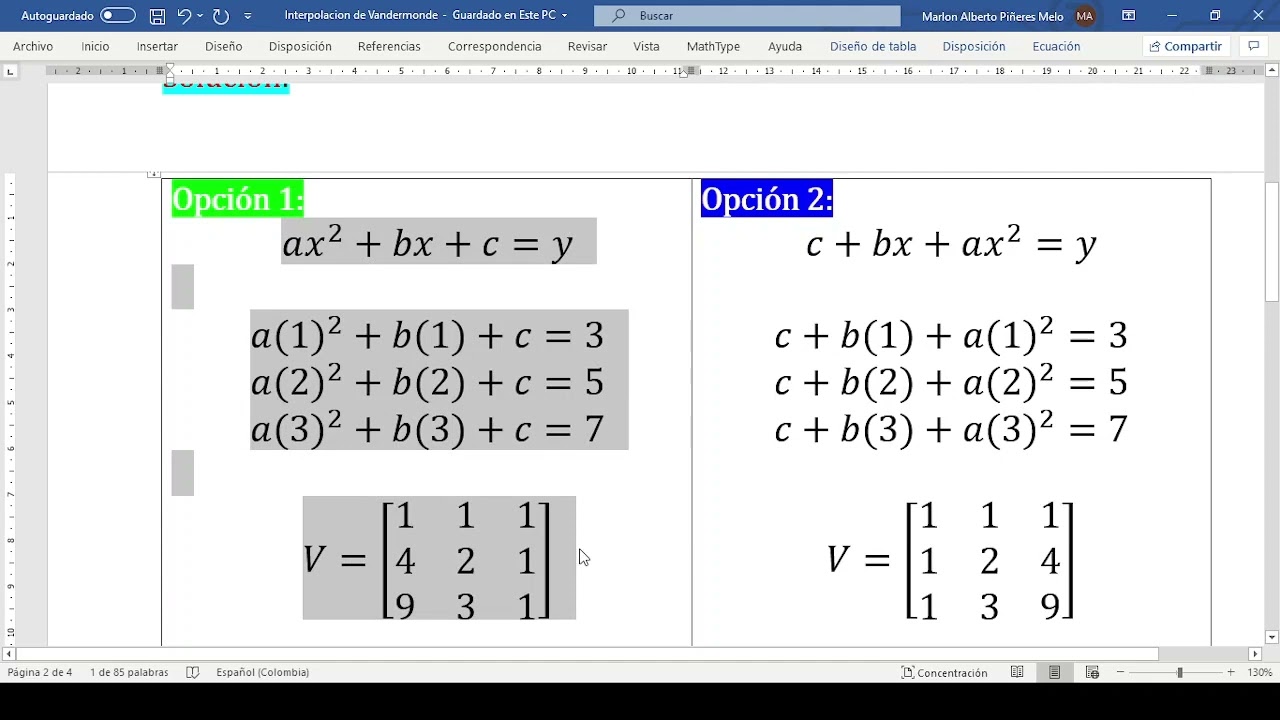Switch to the Inicio tab
1280x720 pixels.
pyautogui.click(x=95, y=46)
